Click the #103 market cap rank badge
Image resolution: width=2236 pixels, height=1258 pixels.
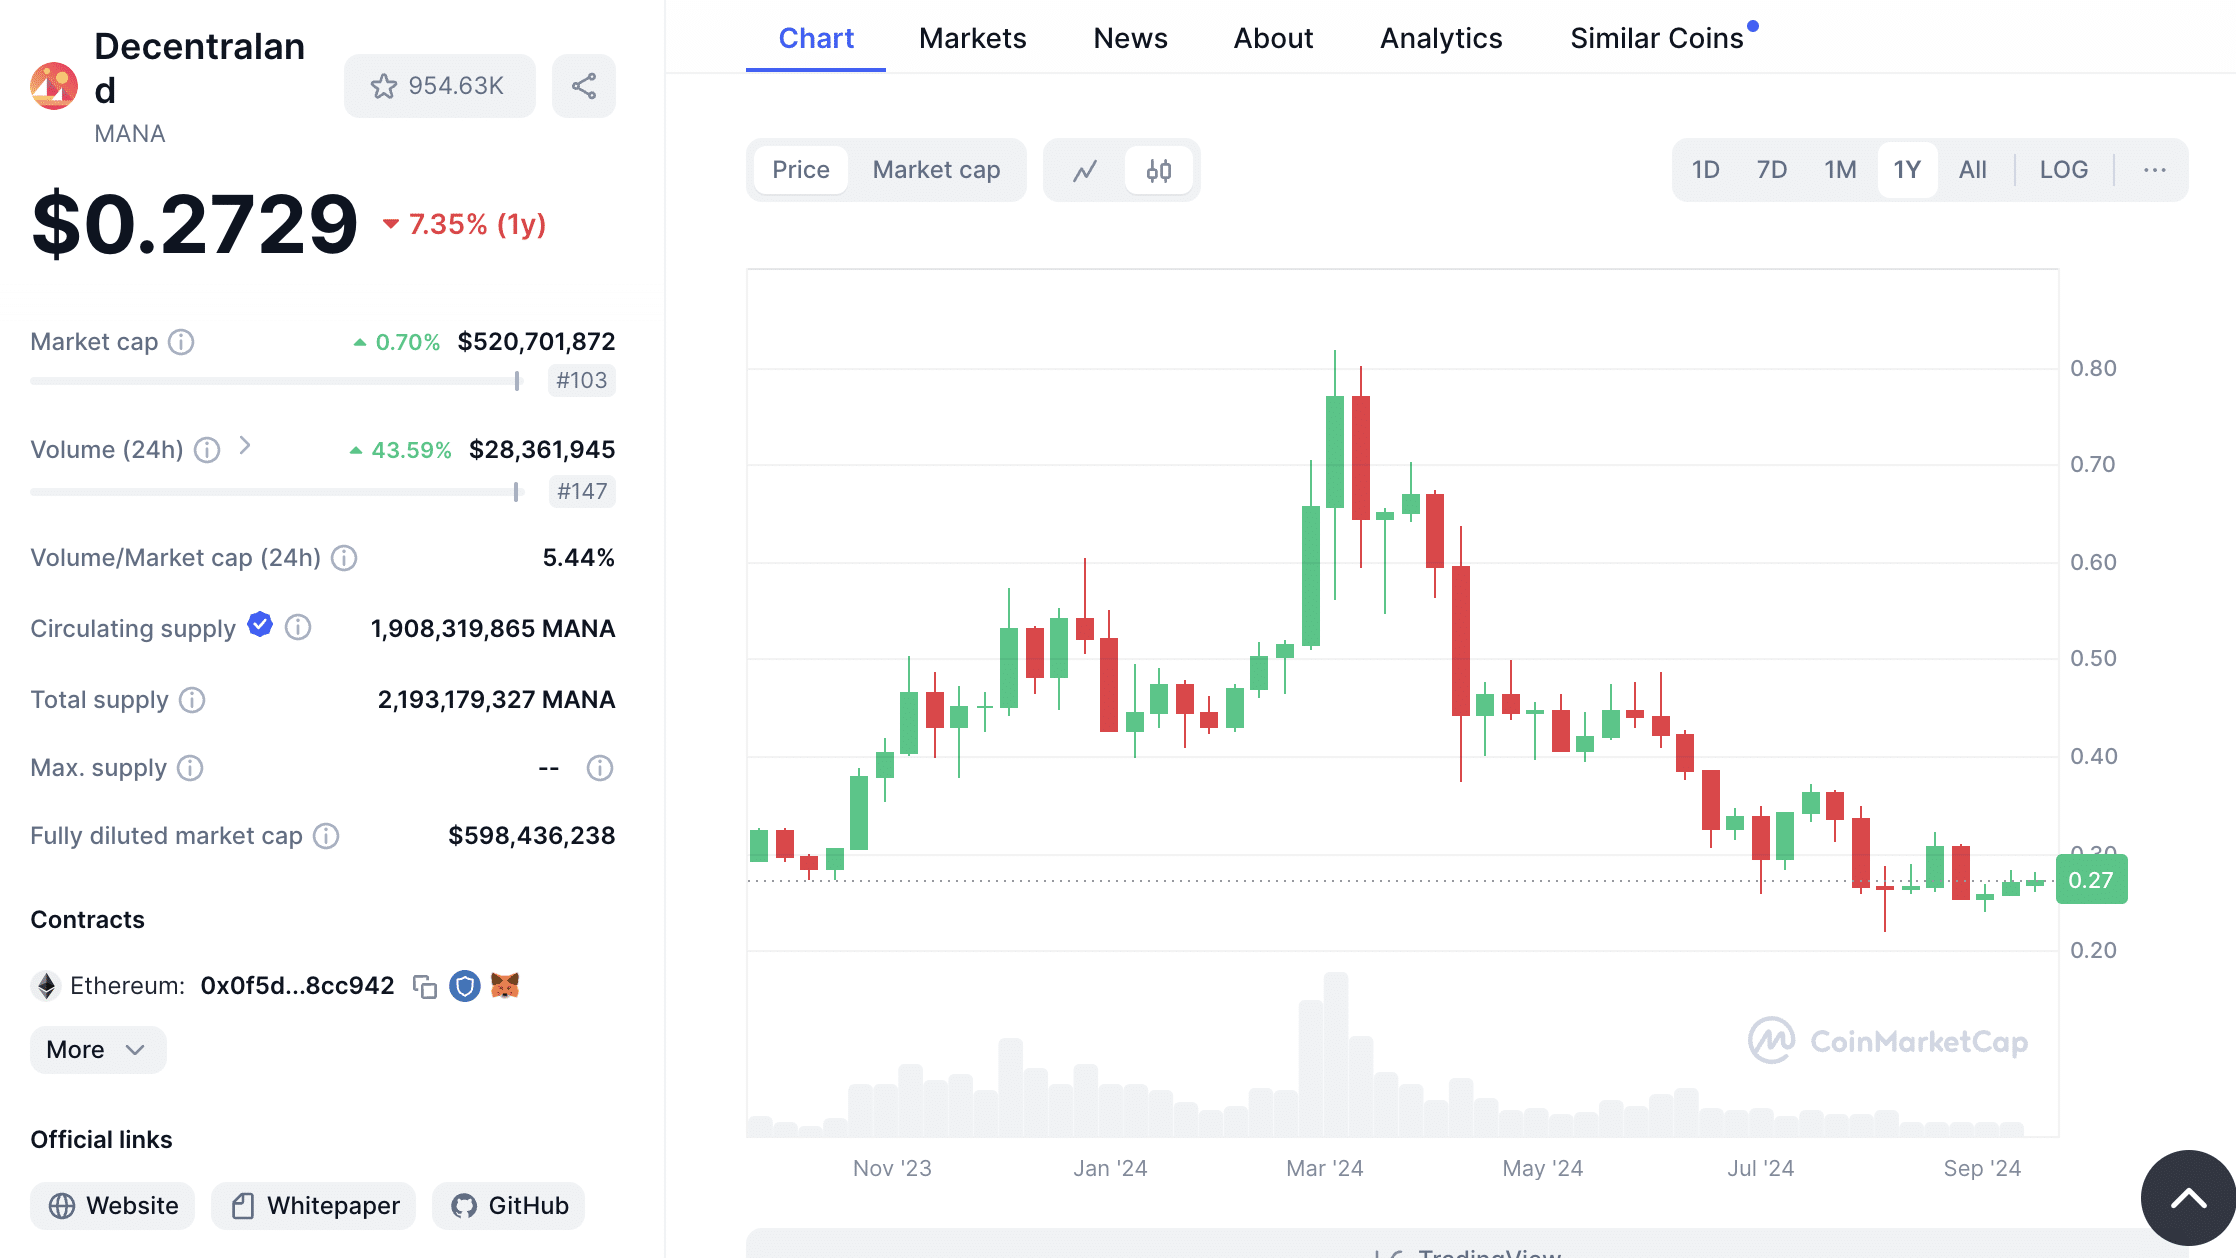click(581, 381)
